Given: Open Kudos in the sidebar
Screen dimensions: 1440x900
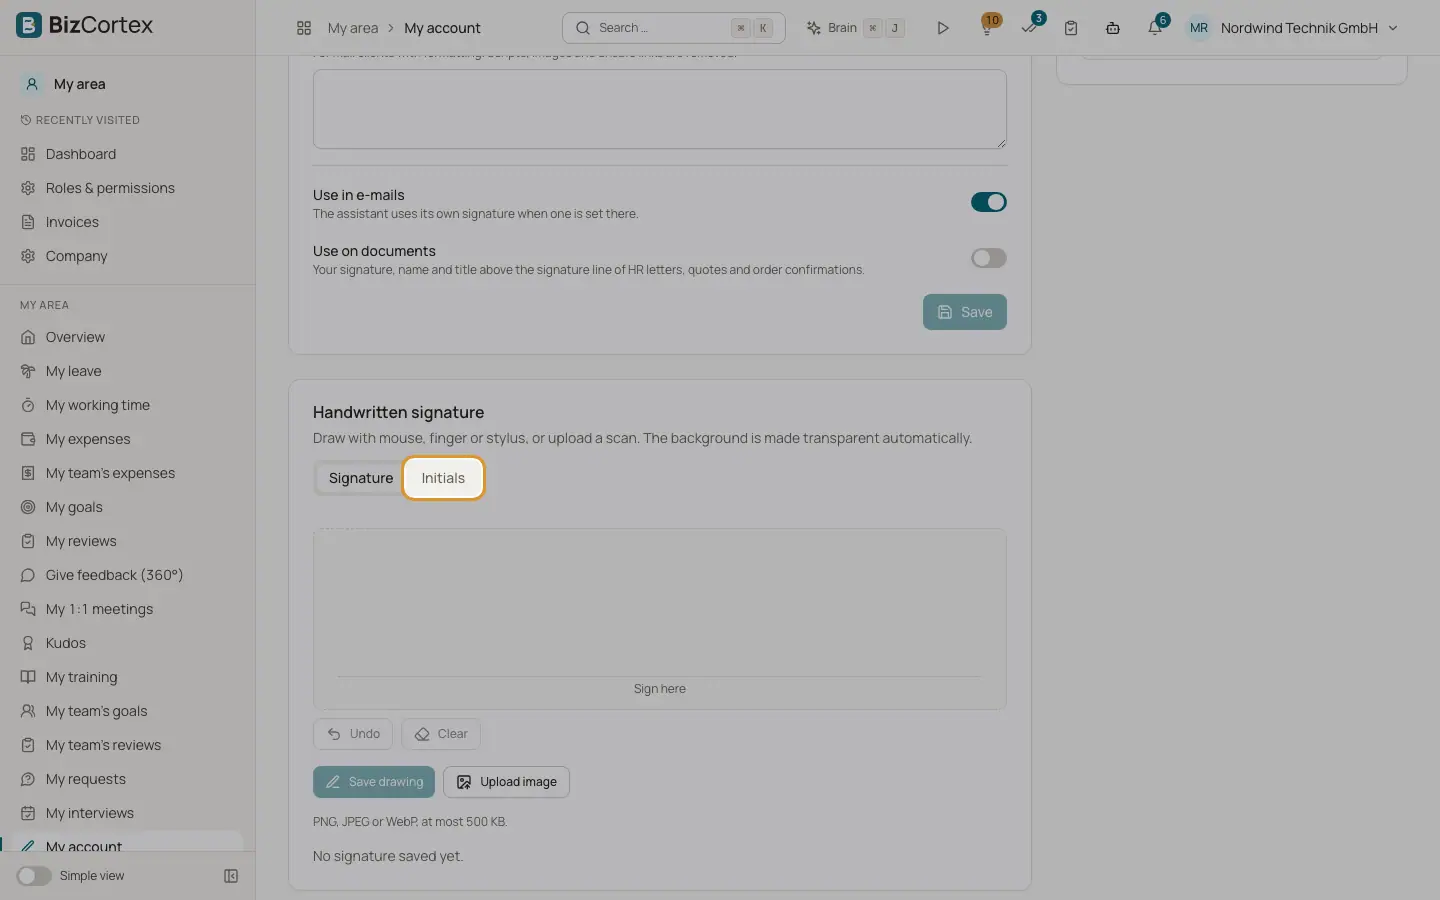Looking at the screenshot, I should (x=128, y=643).
